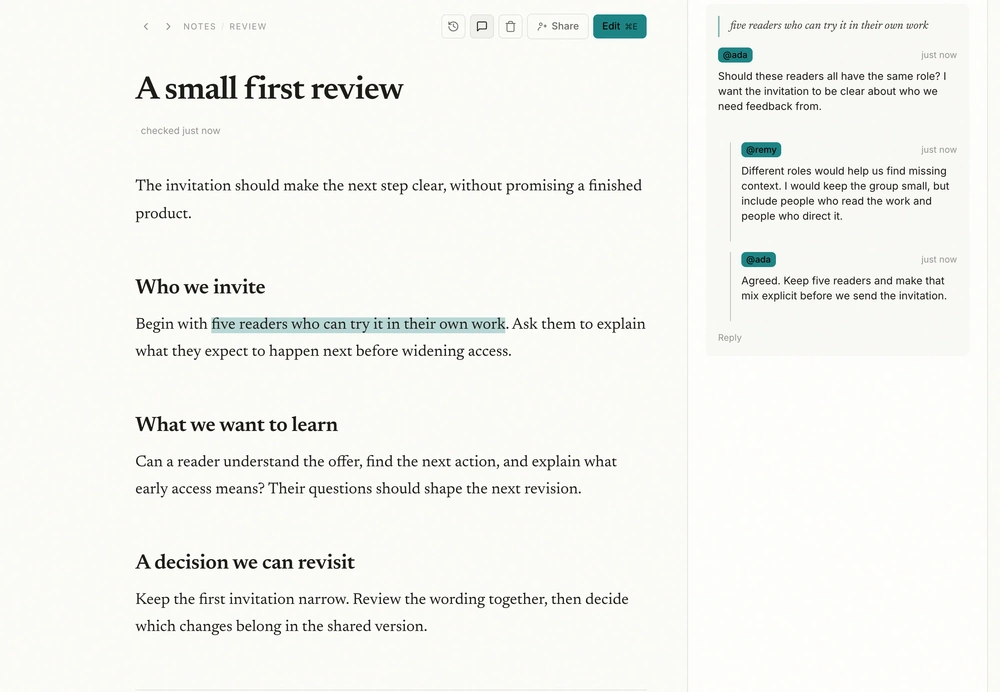Screen dimensions: 1000x692
Task: Click the "Who we invite" heading
Action: [x=200, y=287]
